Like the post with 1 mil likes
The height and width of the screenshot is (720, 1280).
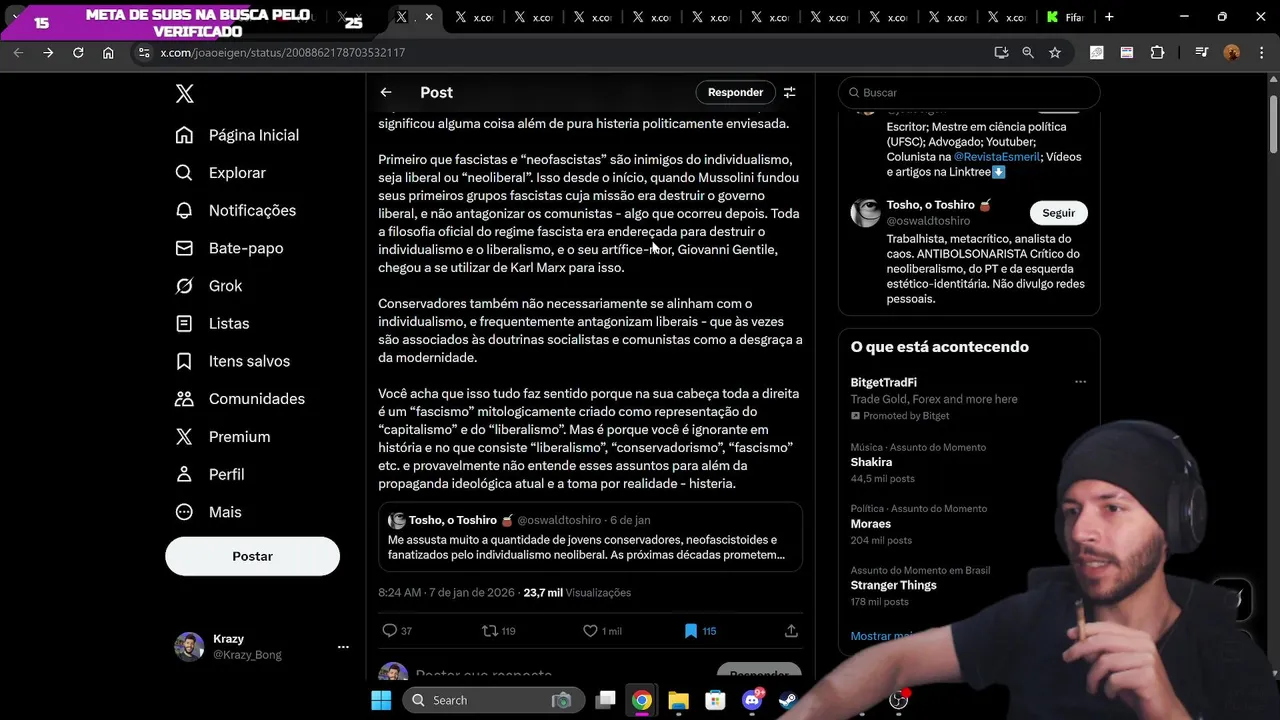[x=590, y=631]
